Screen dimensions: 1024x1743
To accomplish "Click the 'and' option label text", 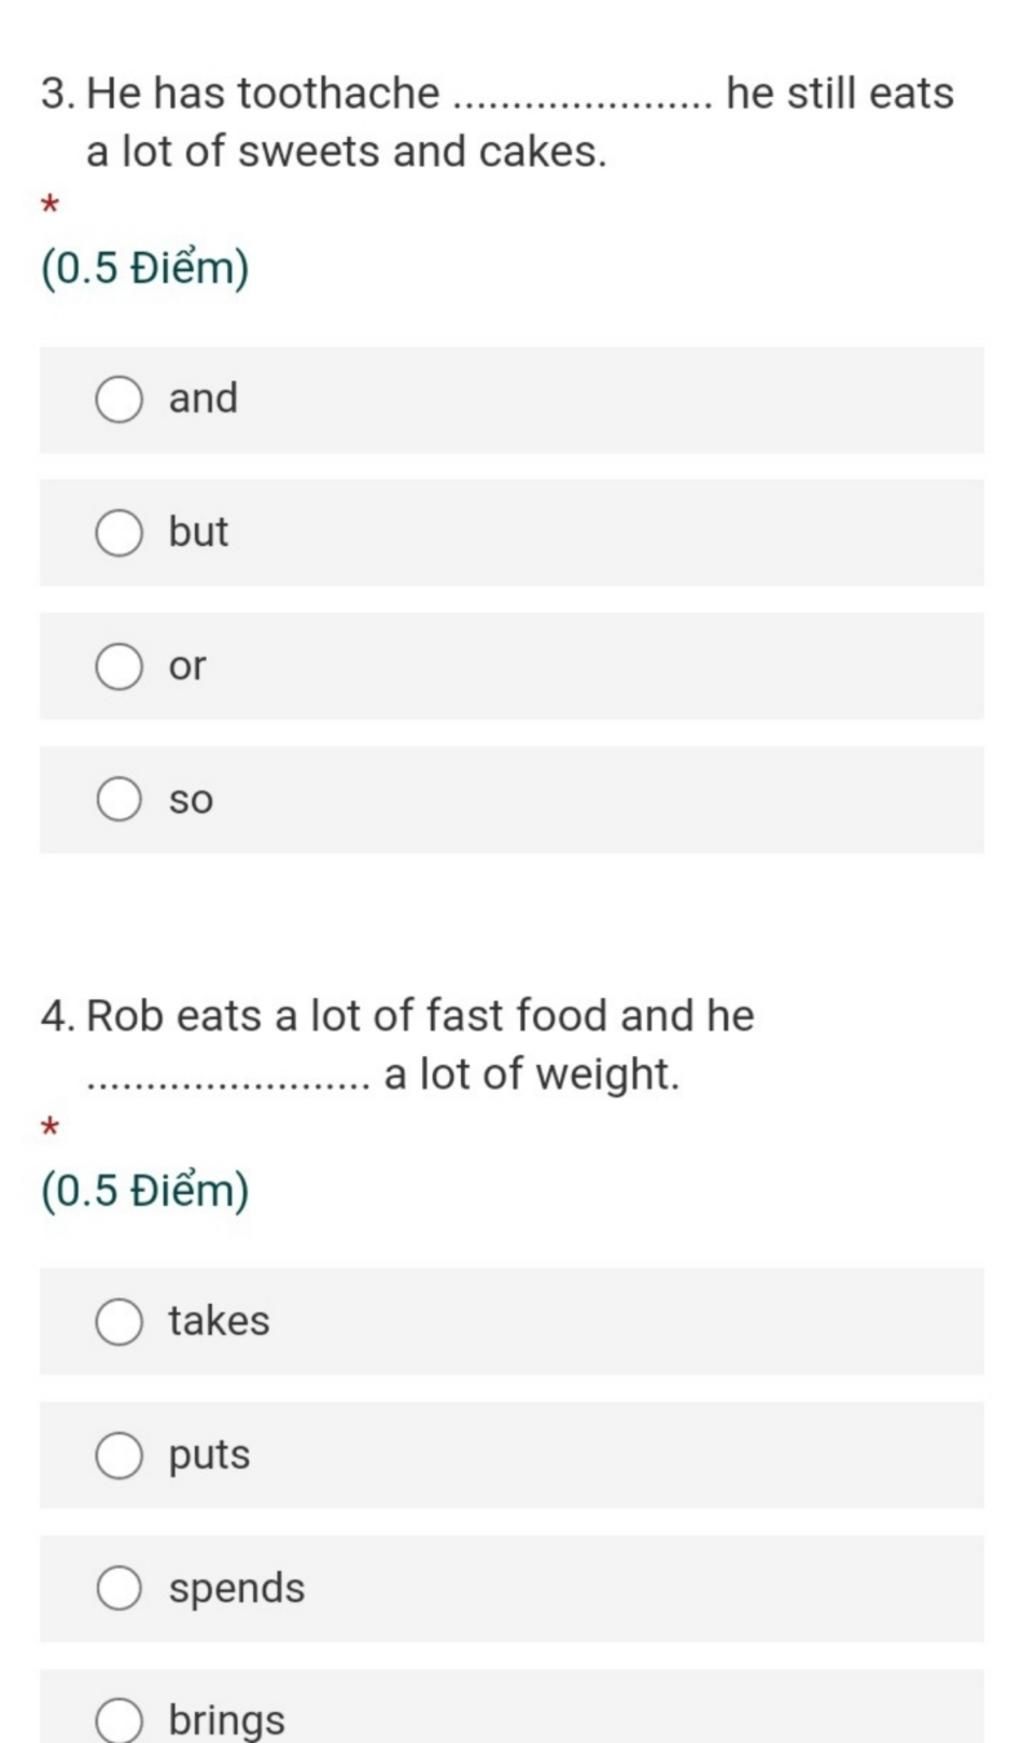I will tap(203, 398).
